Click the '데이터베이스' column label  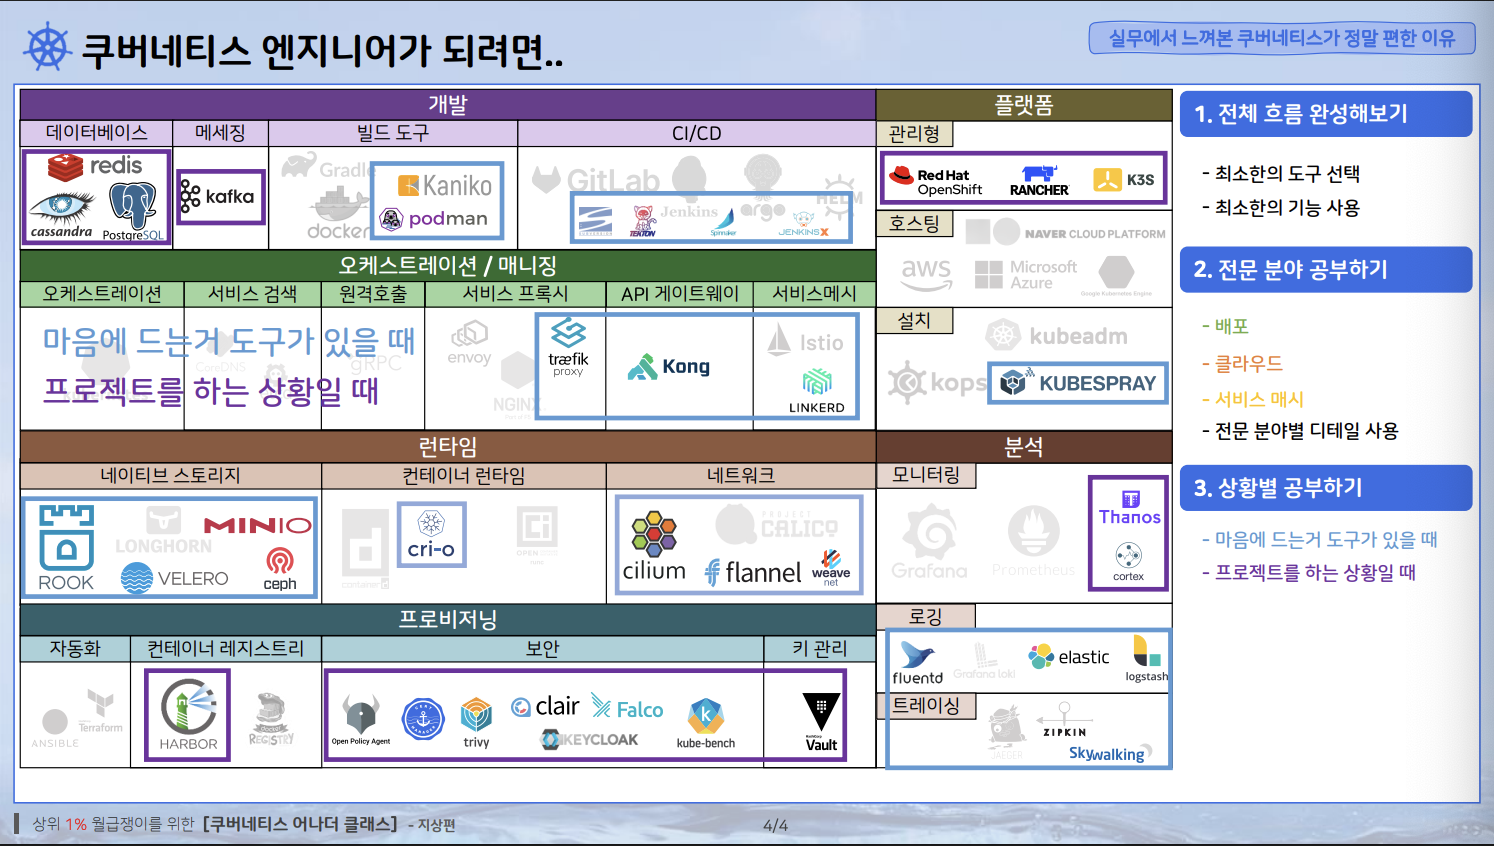96,133
